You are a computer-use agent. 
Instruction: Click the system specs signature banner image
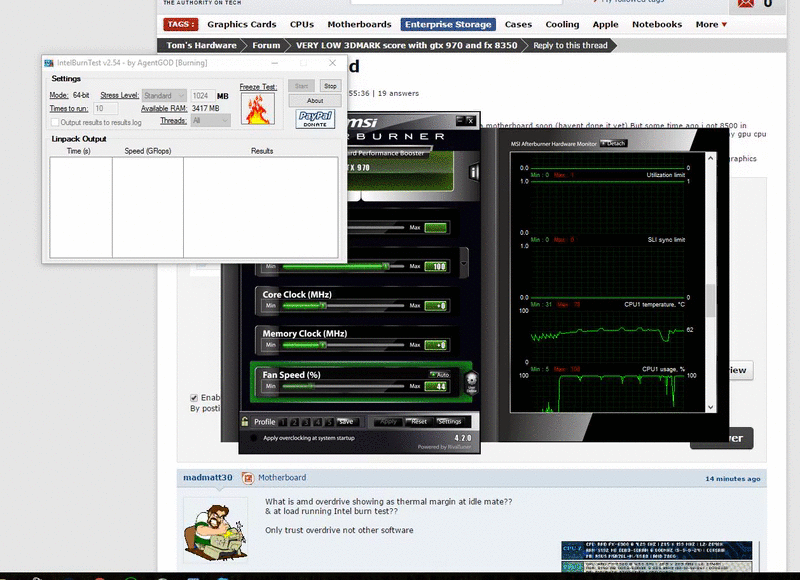pyautogui.click(x=657, y=557)
